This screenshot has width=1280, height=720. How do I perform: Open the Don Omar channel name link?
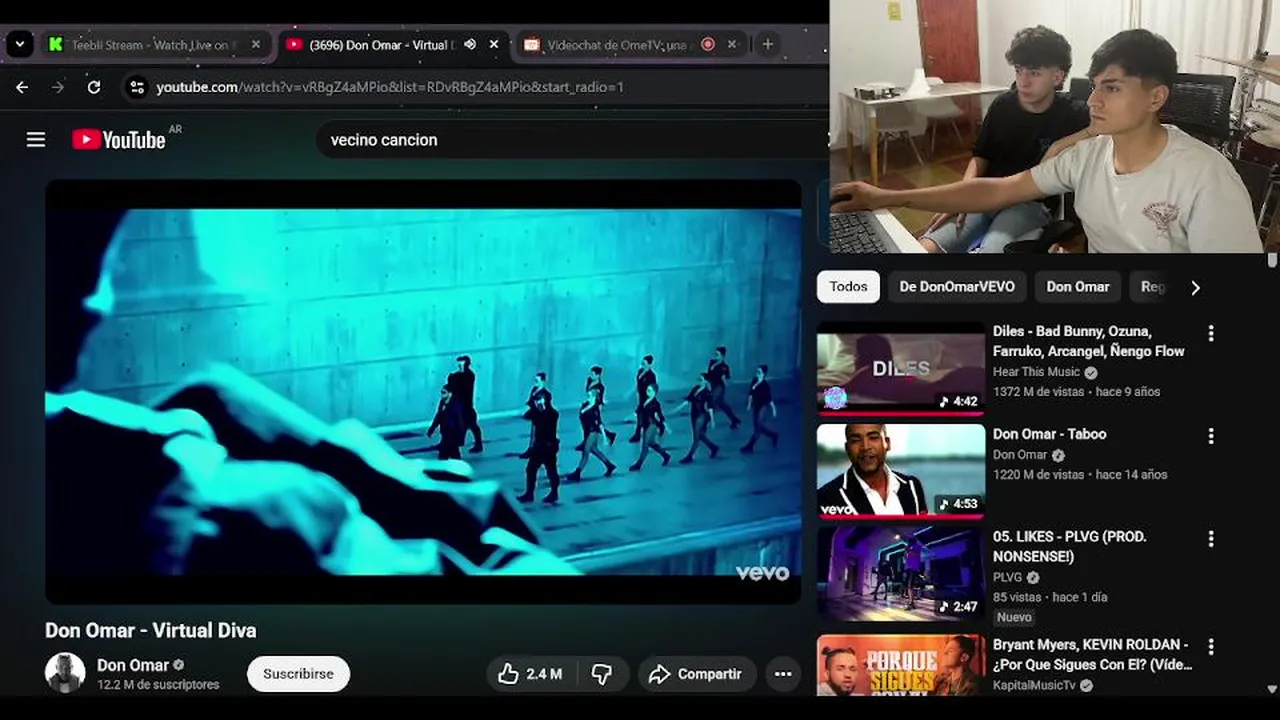[x=133, y=665]
